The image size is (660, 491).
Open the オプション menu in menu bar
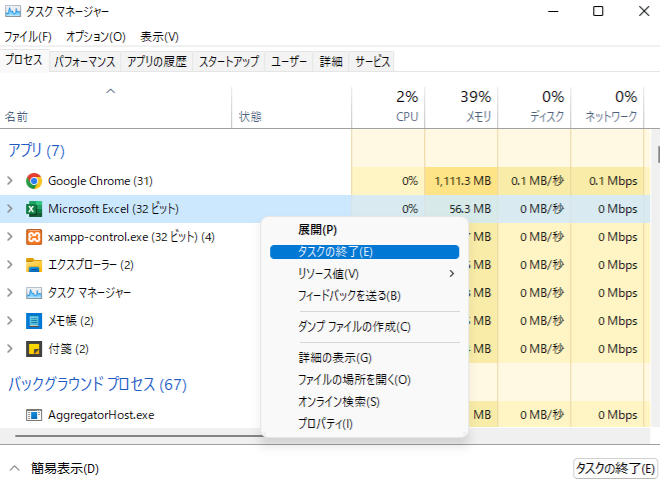[95, 36]
